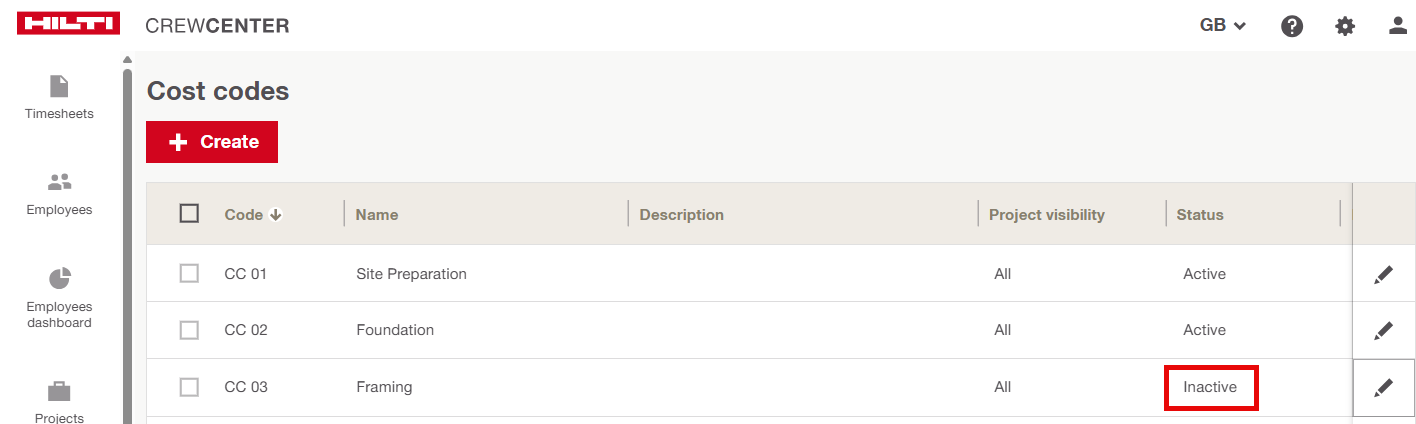Expand the GB country dropdown

1222,26
